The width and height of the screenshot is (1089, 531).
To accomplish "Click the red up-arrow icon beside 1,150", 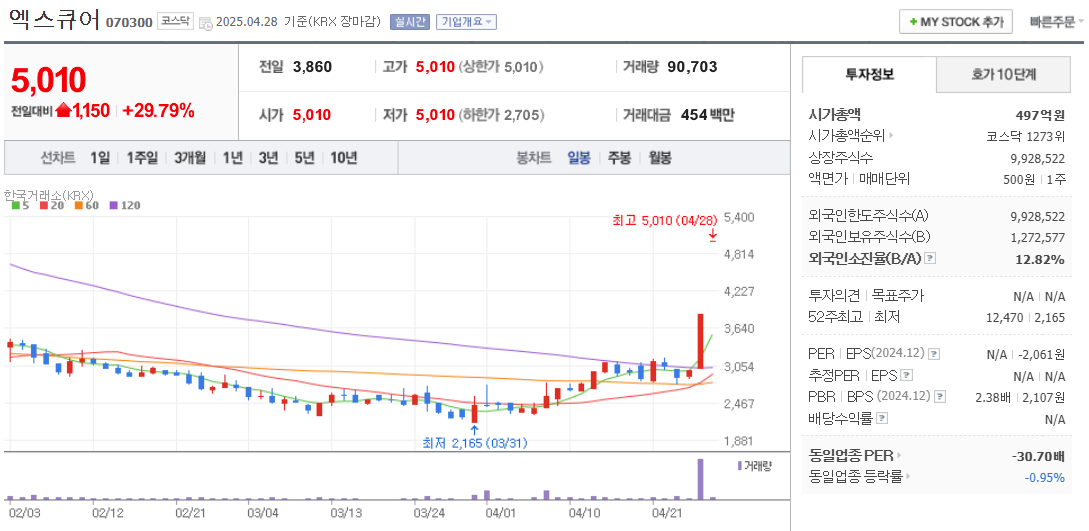I will (63, 110).
